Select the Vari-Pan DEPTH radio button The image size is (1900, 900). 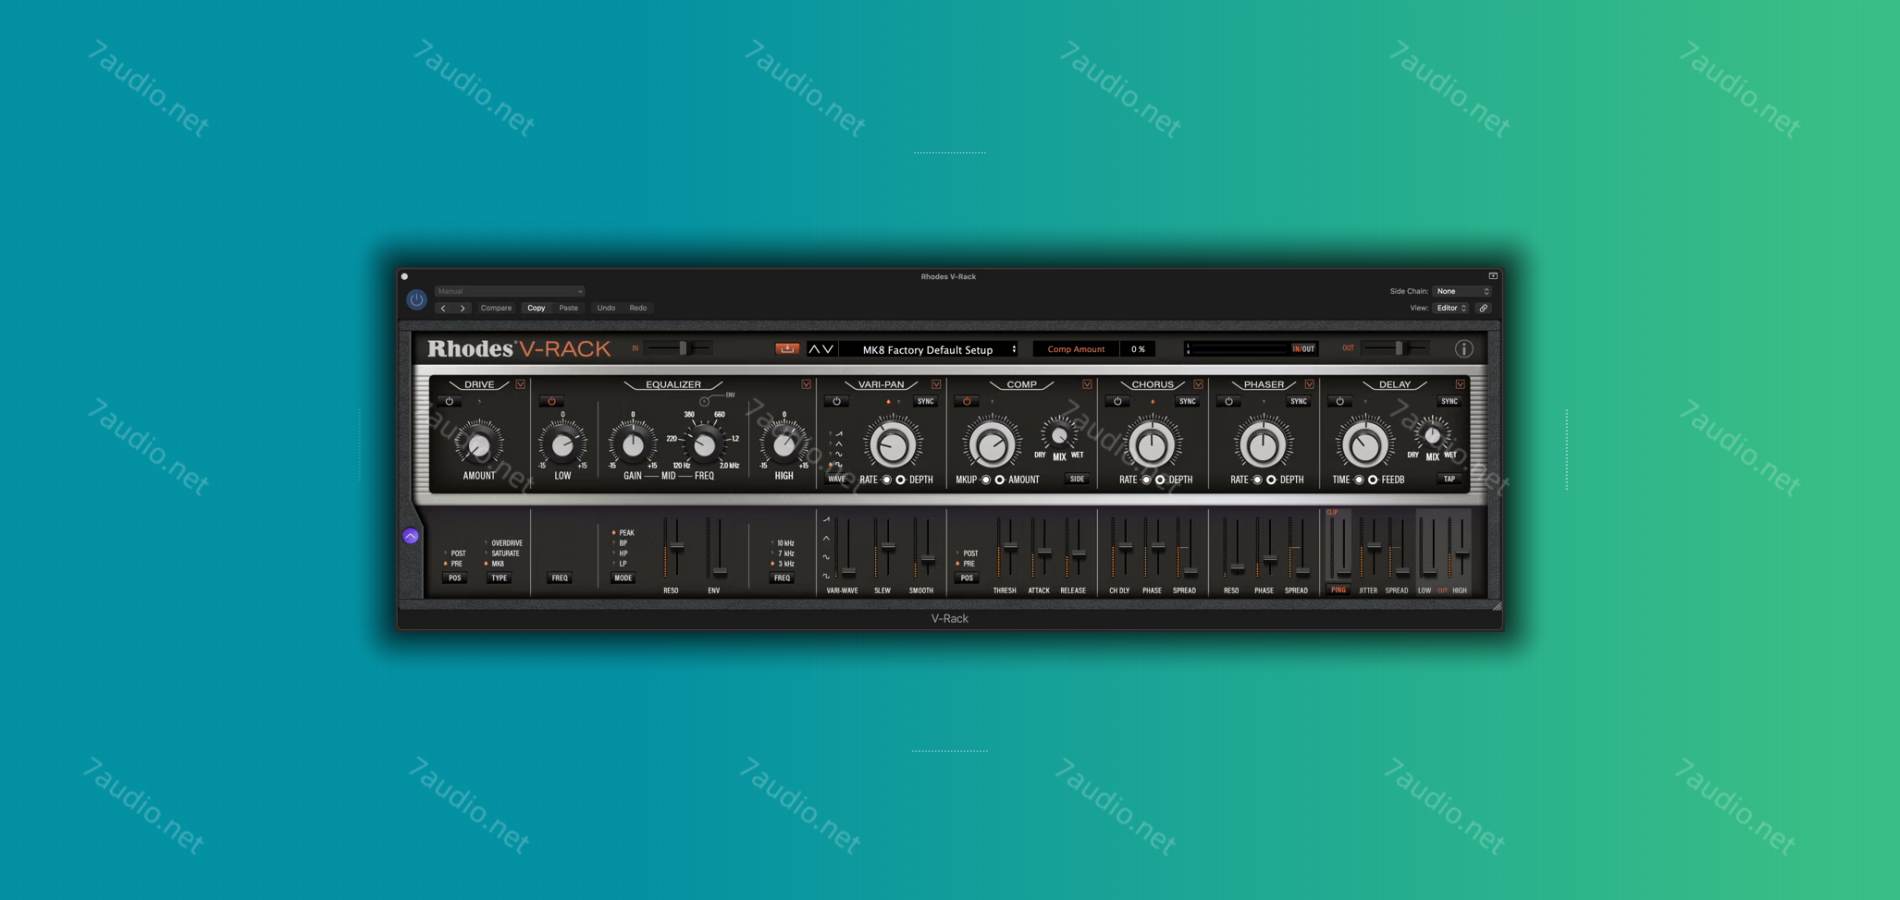click(900, 480)
